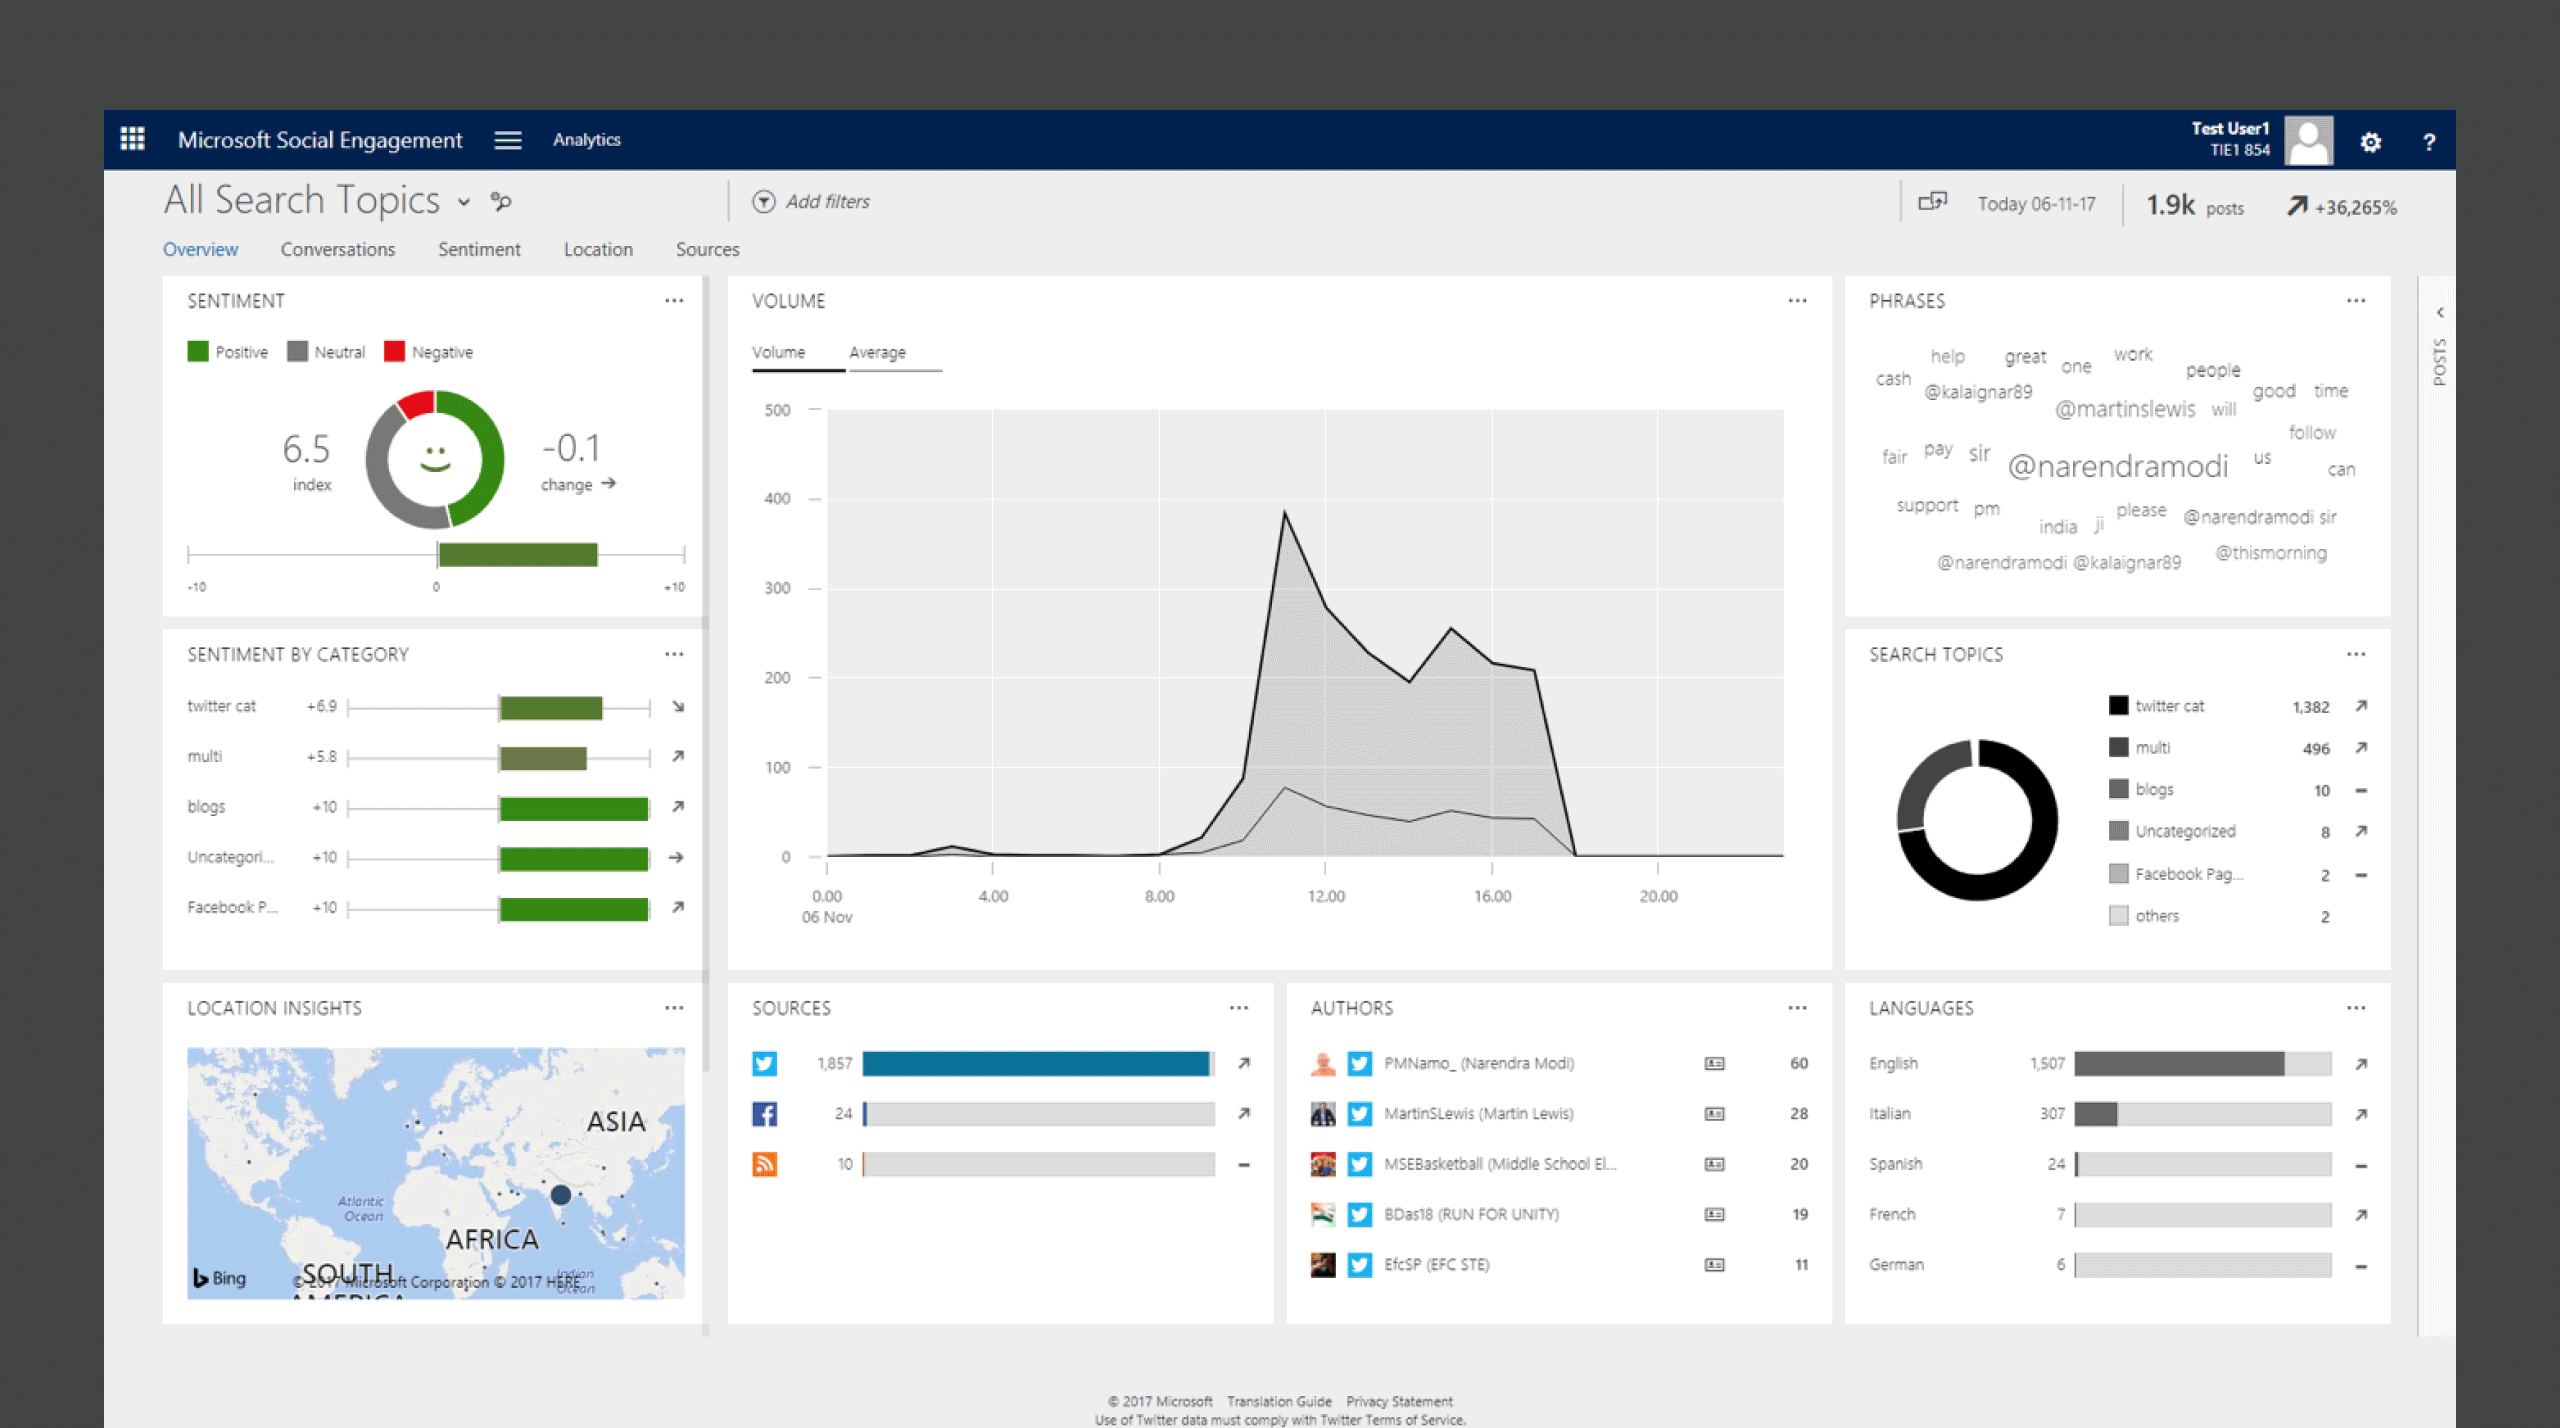Image resolution: width=2560 pixels, height=1428 pixels.
Task: Click the Twitter source icon
Action: [764, 1063]
